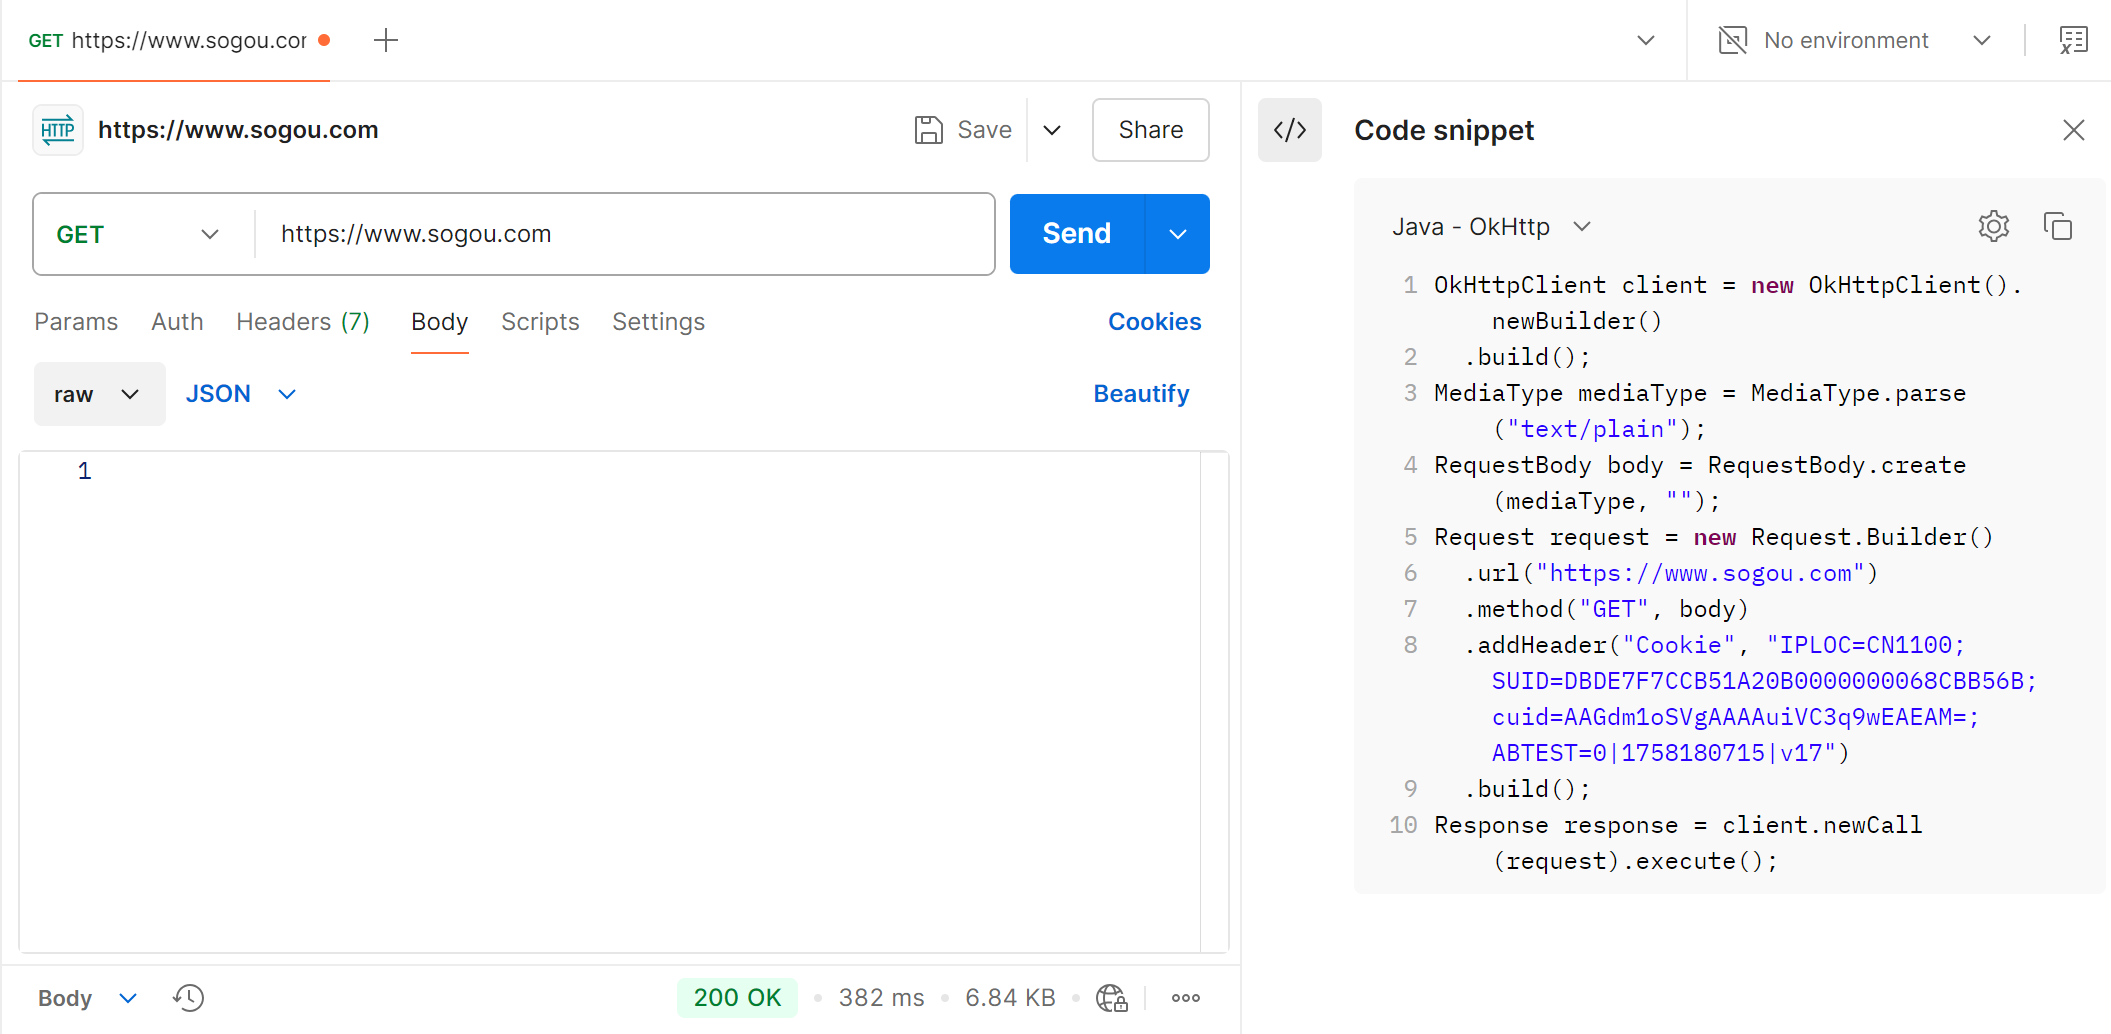Viewport: 2111px width, 1034px height.
Task: Click the request URL input field
Action: (626, 234)
